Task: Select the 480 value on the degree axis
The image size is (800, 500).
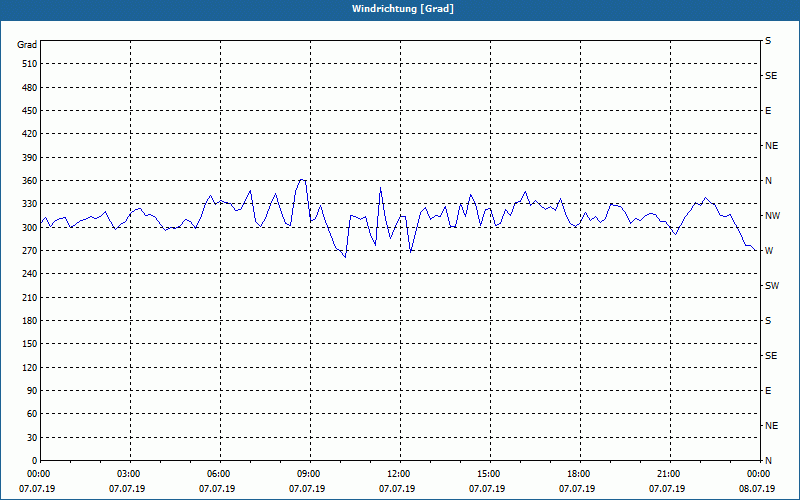Action: click(30, 88)
